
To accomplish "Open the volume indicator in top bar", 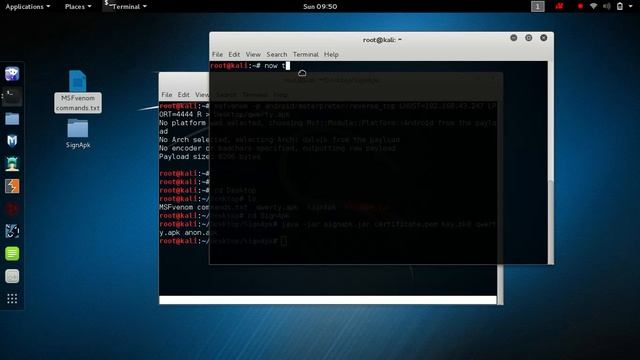I will click(x=607, y=6).
